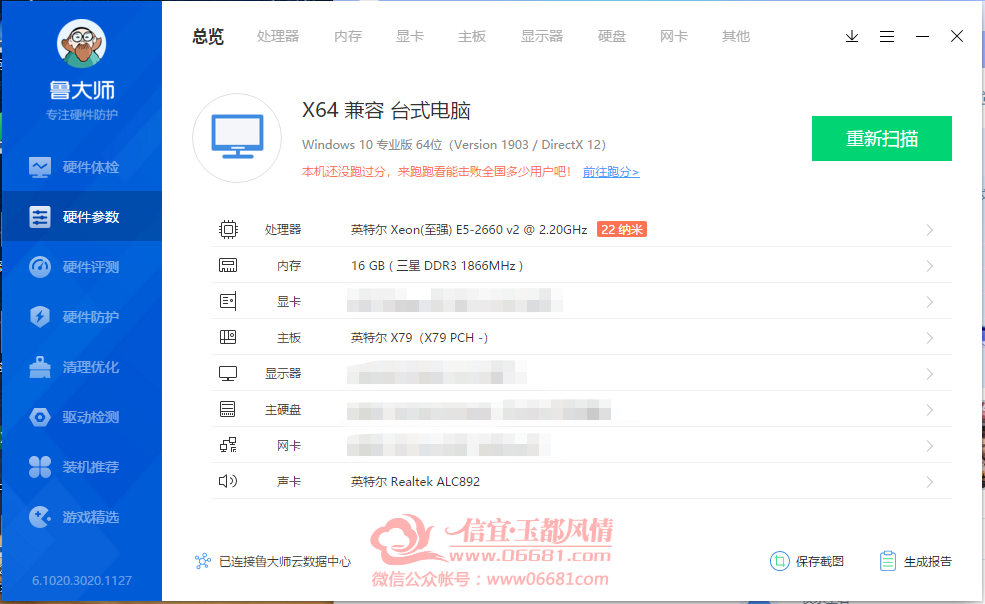Click the 内存 memory icon
The height and width of the screenshot is (604, 985).
click(x=228, y=265)
